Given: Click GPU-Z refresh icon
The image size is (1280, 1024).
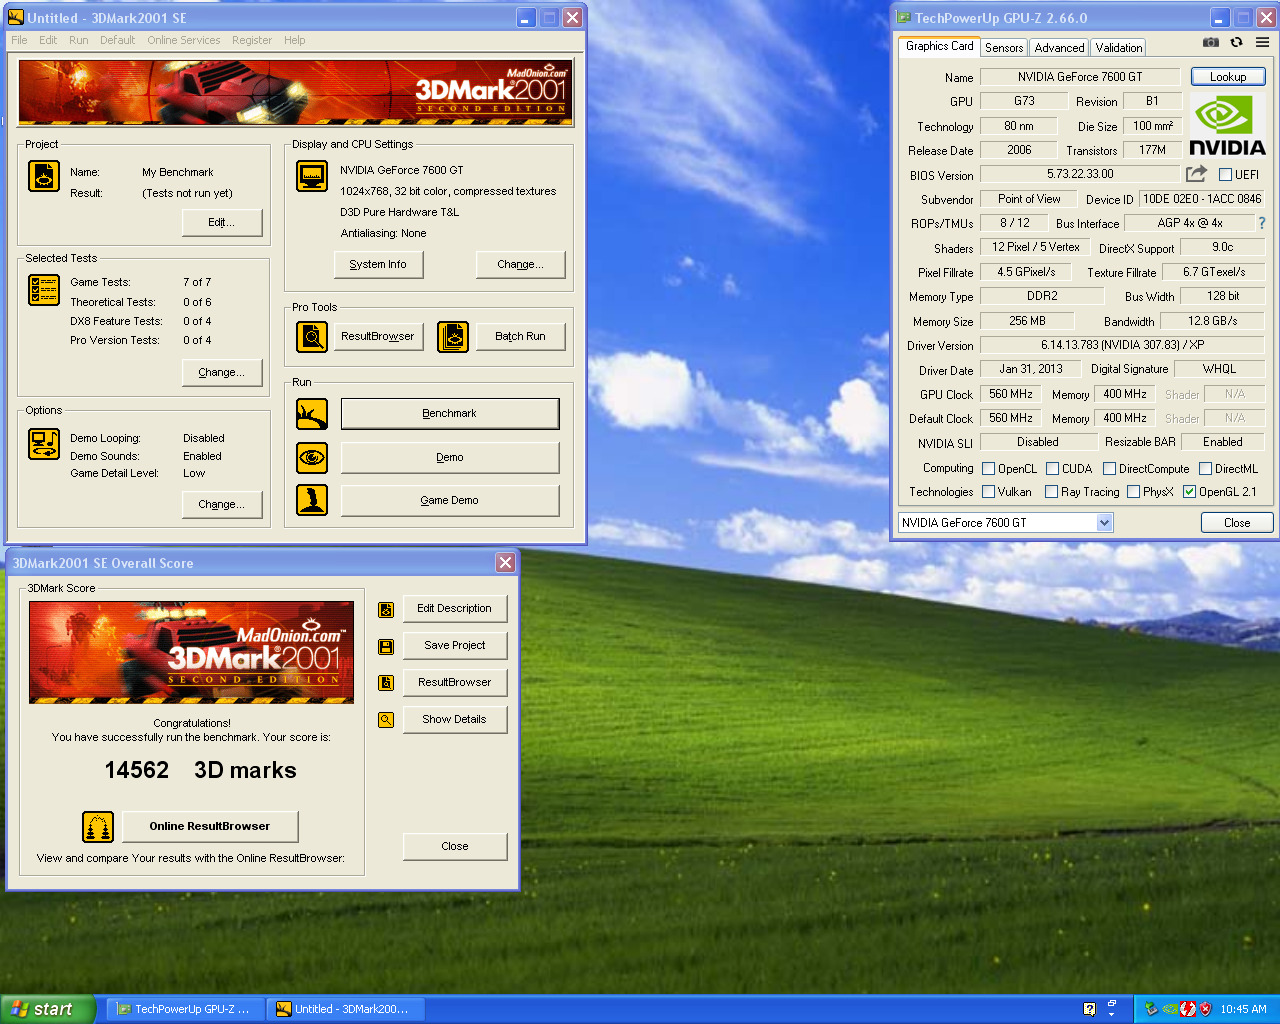Looking at the screenshot, I should pyautogui.click(x=1236, y=43).
